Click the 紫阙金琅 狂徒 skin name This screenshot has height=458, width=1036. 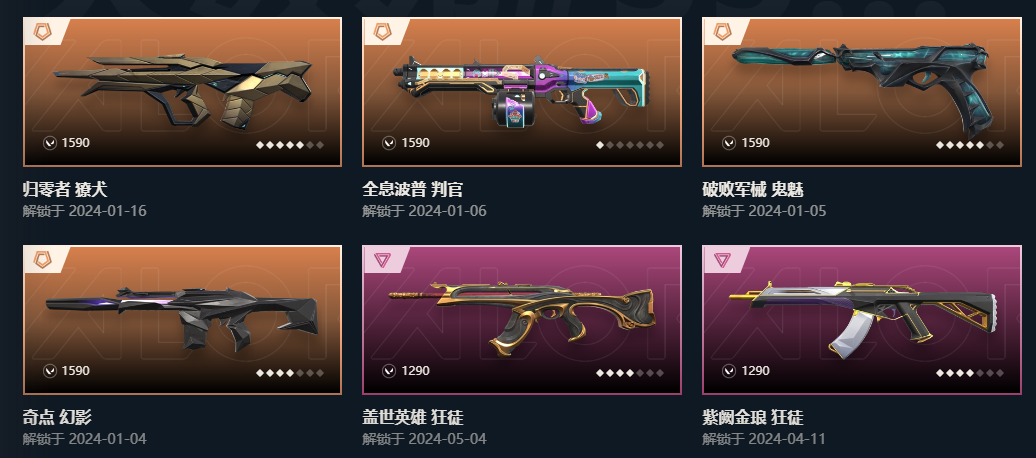753,418
